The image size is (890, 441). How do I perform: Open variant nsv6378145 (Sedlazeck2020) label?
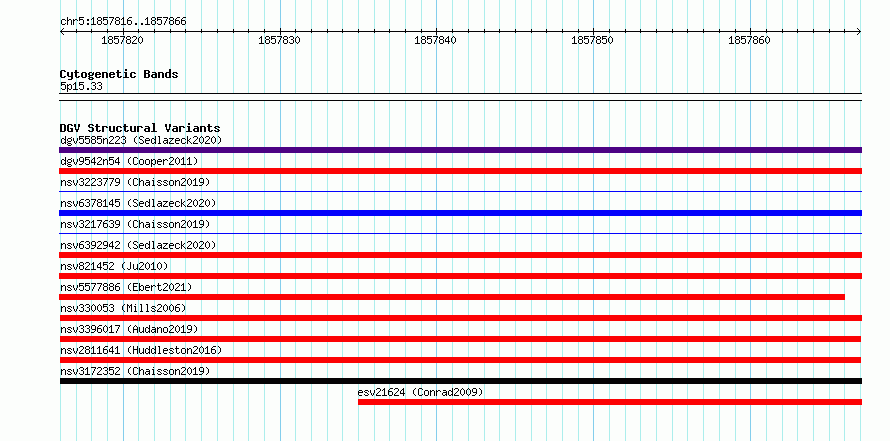point(138,203)
